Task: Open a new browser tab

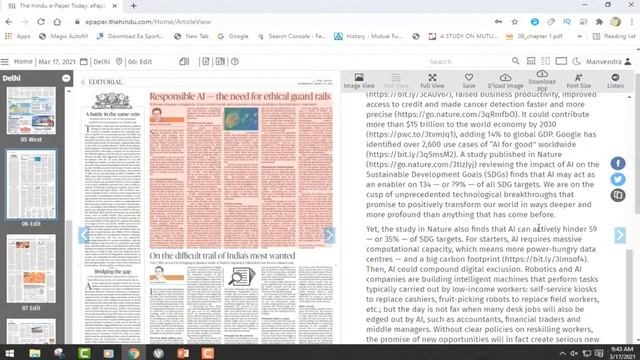Action: coord(133,6)
